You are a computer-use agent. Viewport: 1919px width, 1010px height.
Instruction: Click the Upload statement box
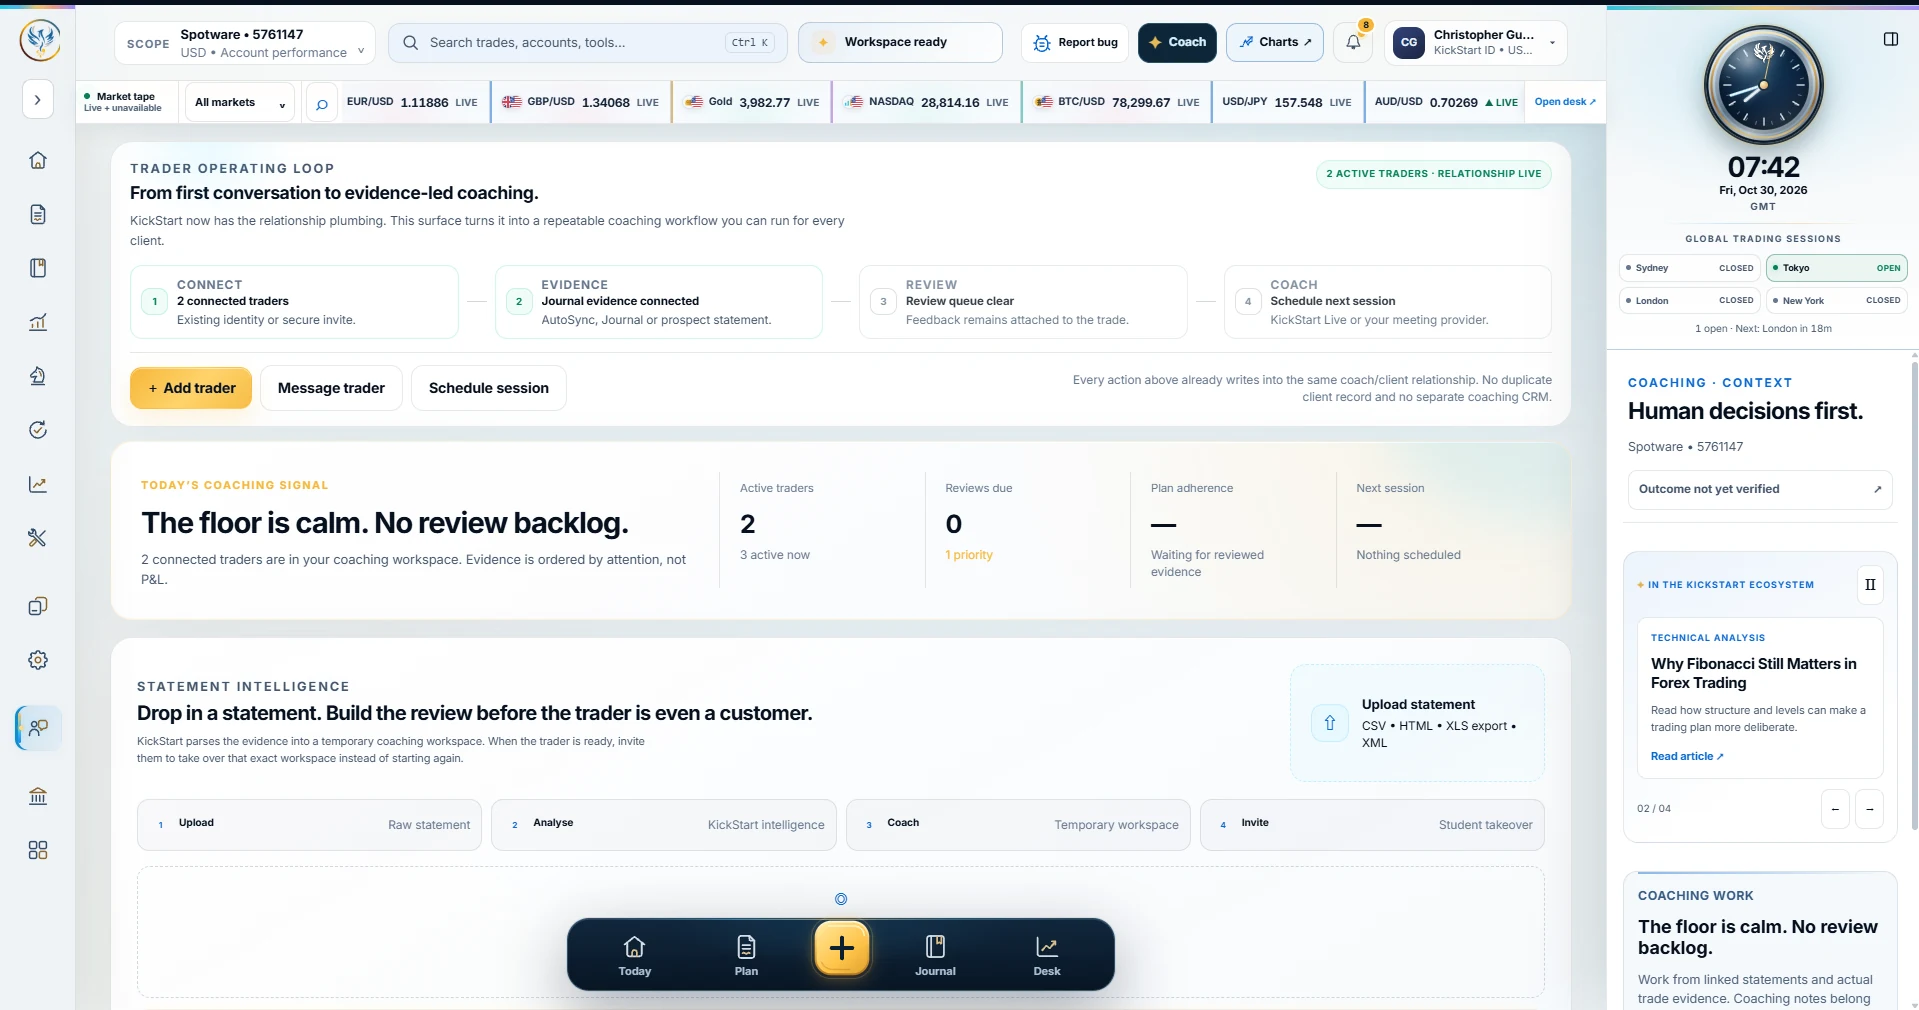[1417, 723]
